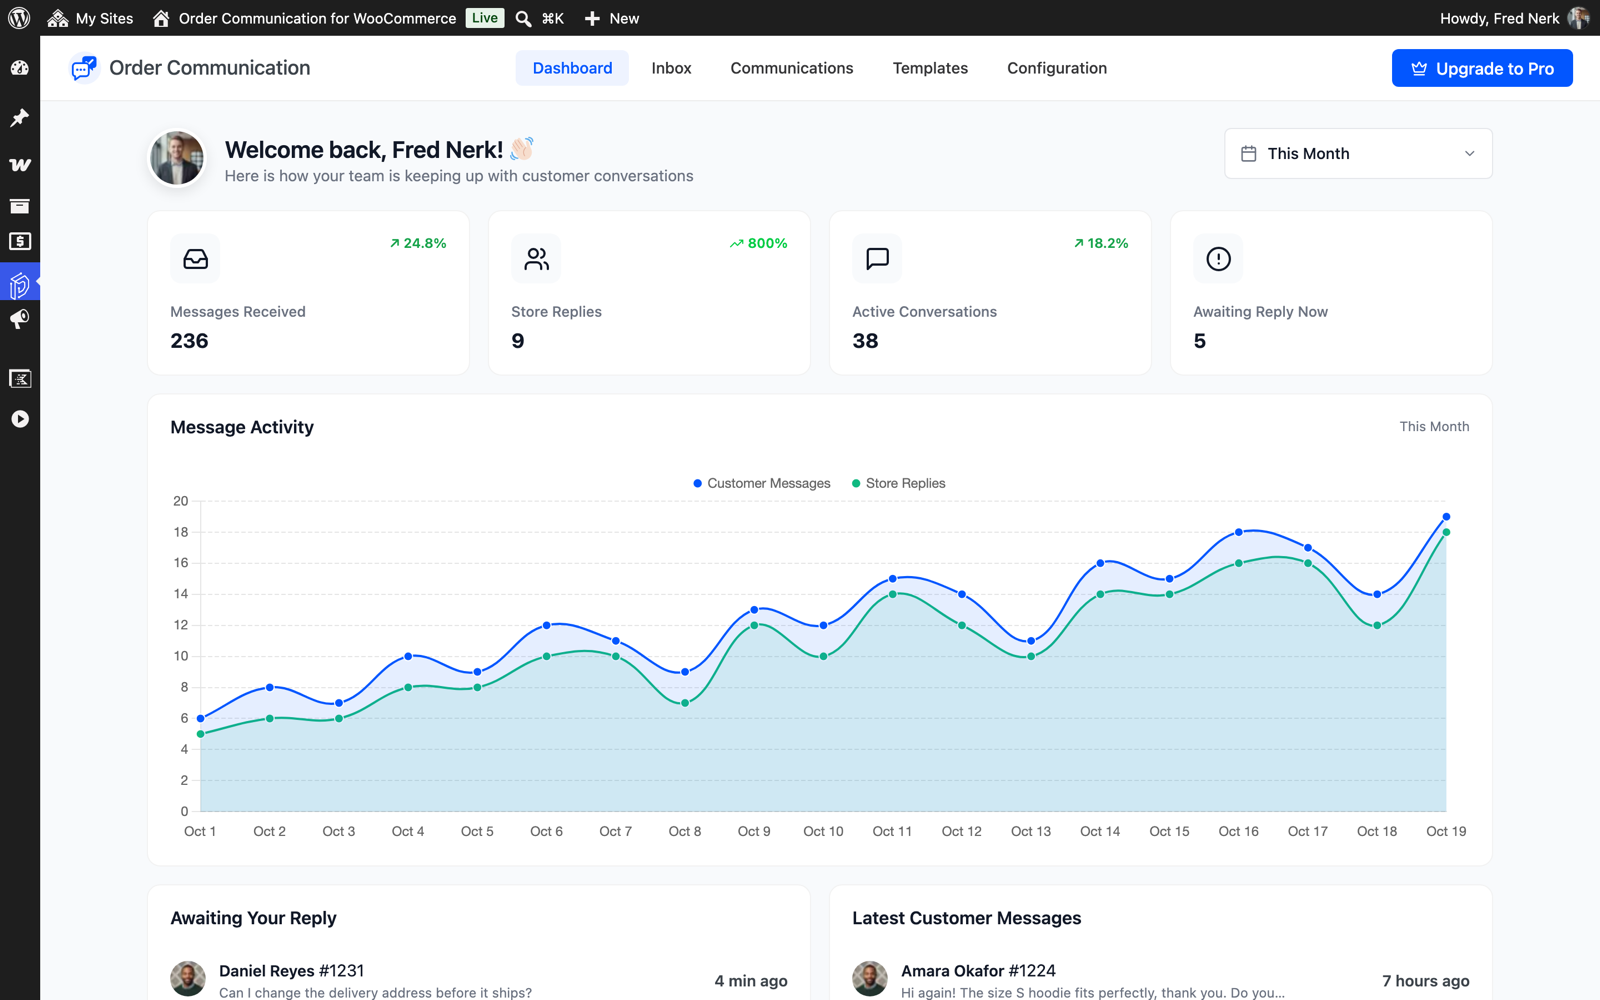Click the plus New item
This screenshot has width=1600, height=1000.
[x=611, y=18]
